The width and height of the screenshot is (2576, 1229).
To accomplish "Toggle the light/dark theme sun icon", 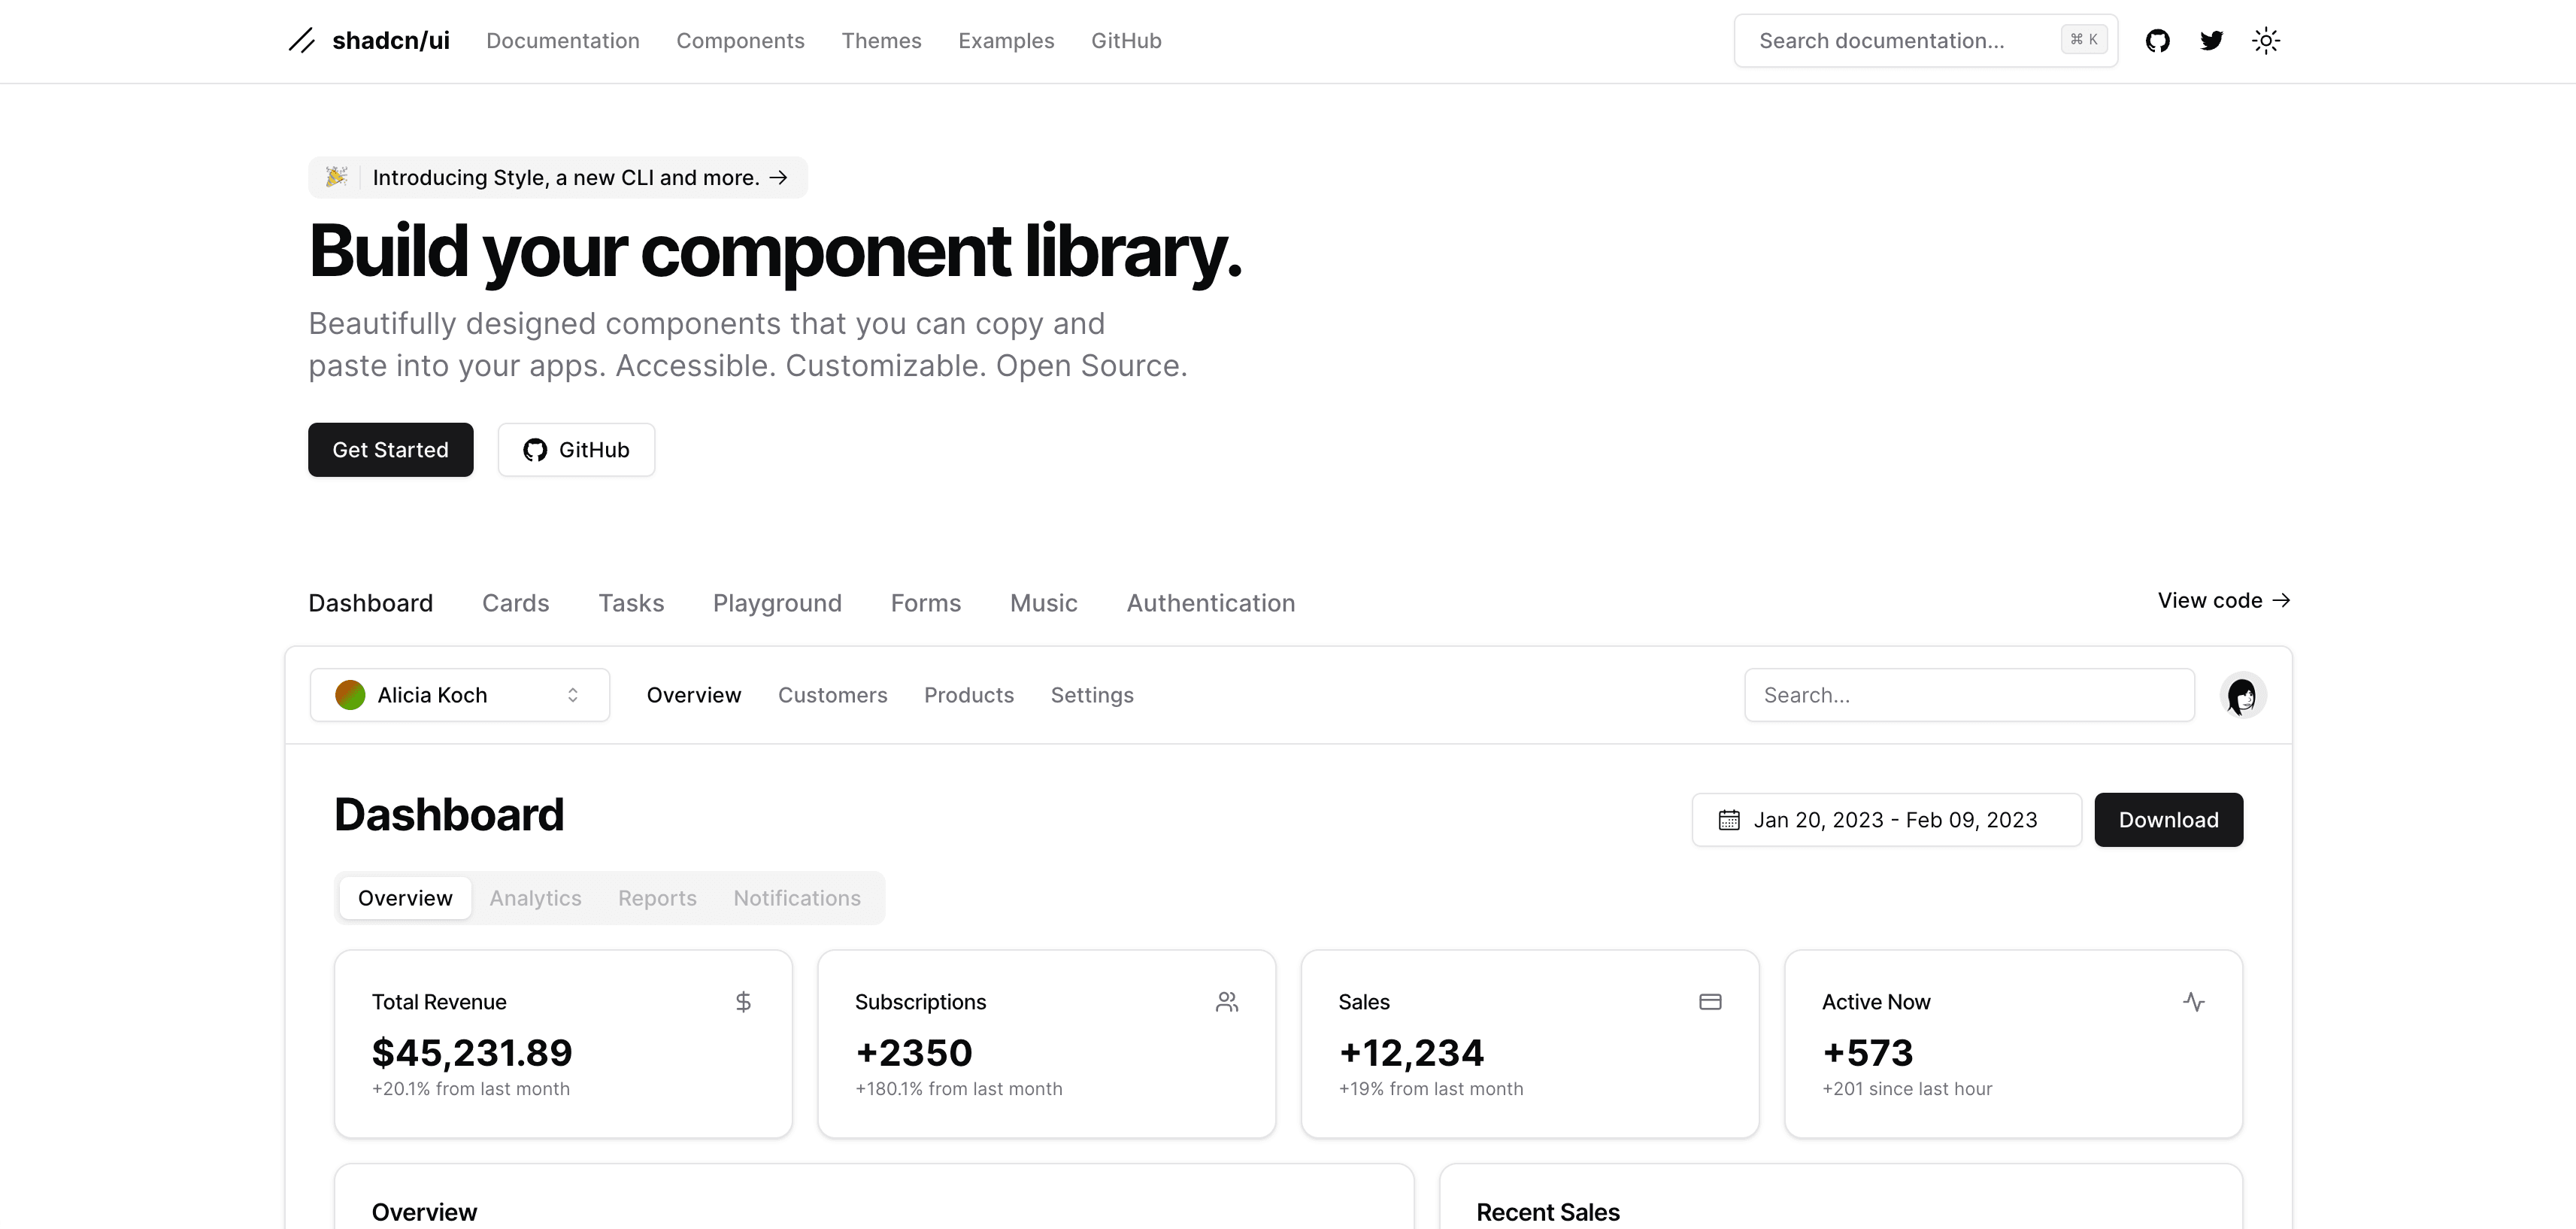I will tap(2266, 41).
